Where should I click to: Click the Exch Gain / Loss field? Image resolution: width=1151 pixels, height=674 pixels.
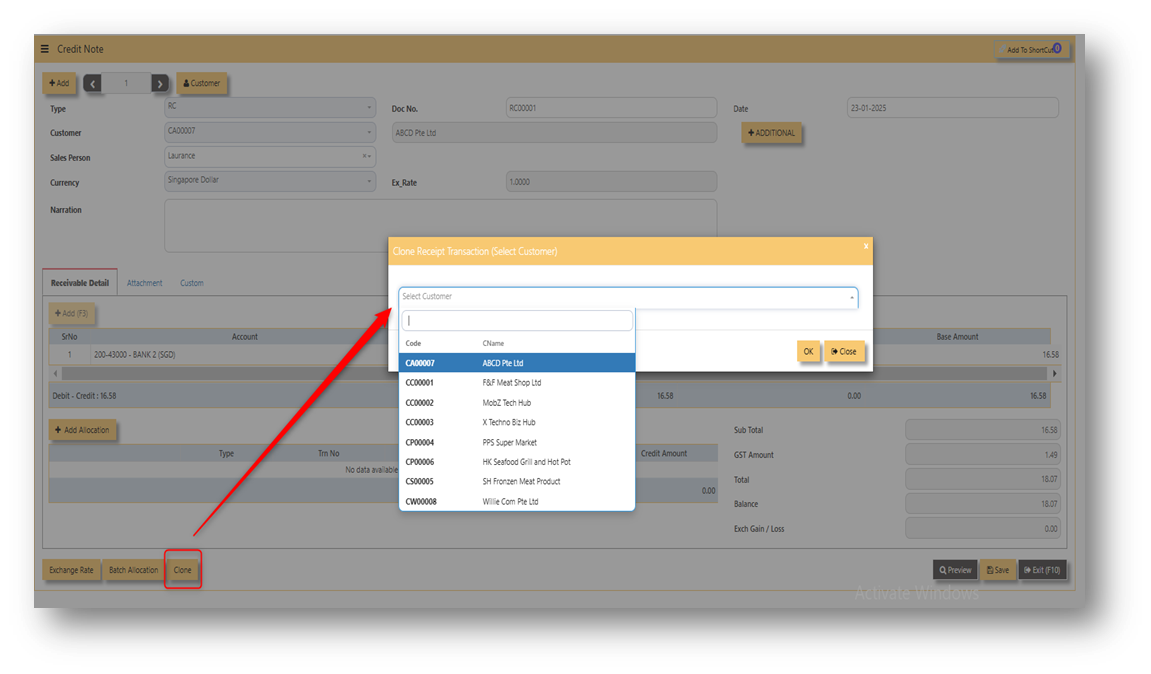[x=982, y=529]
